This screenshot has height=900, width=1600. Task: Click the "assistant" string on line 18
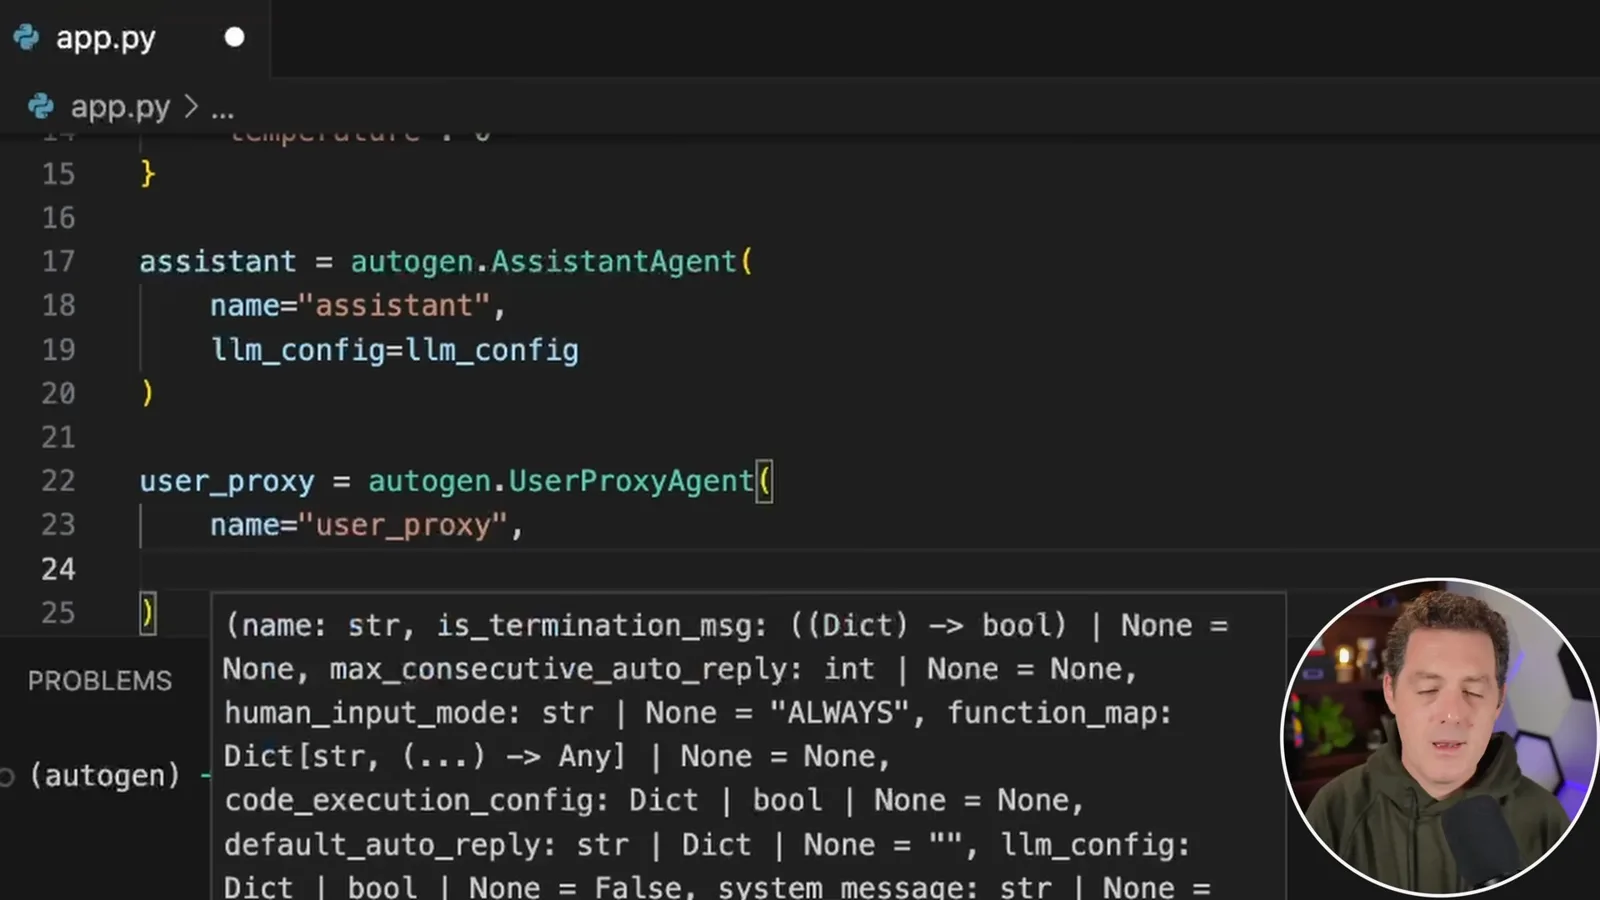[x=395, y=305]
